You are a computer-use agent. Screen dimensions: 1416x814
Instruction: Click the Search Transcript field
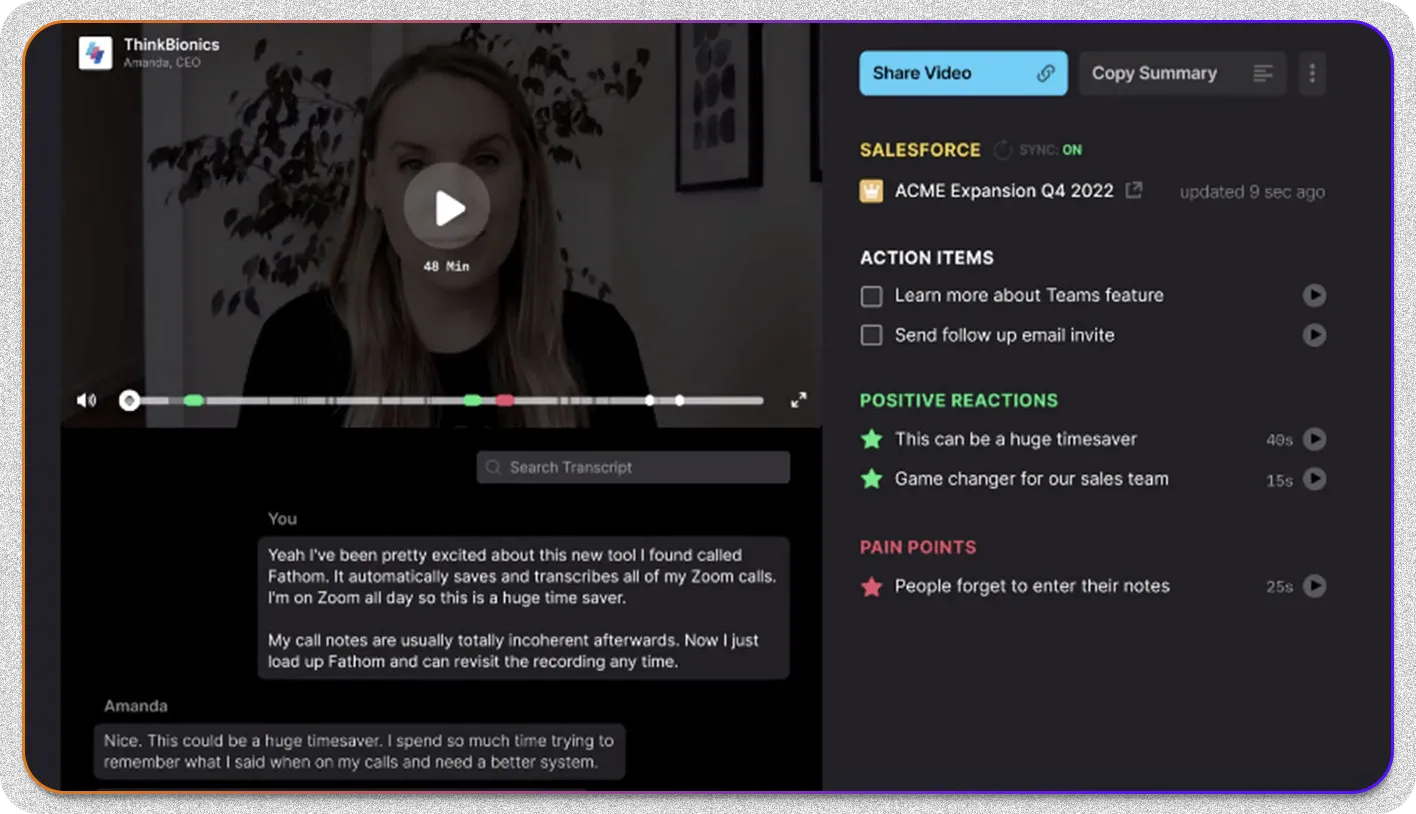(633, 467)
